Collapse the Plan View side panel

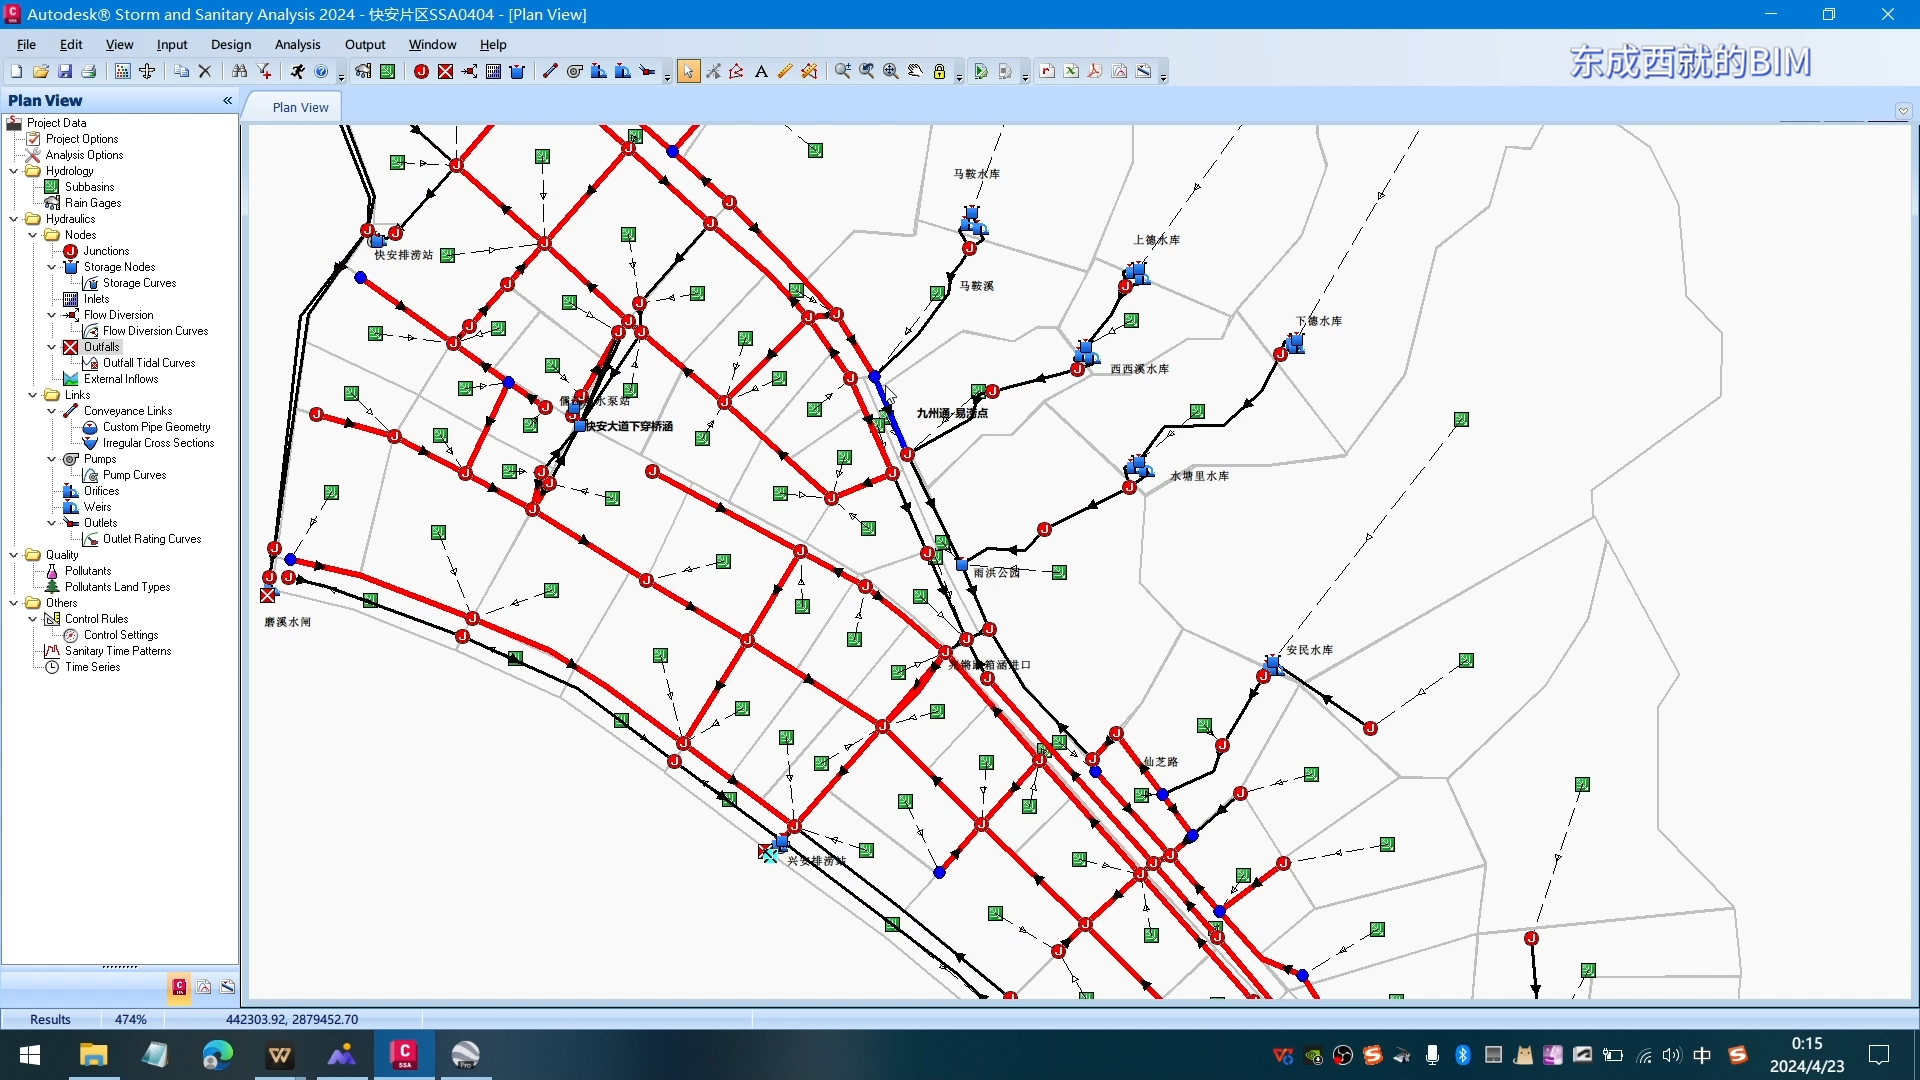coord(227,100)
